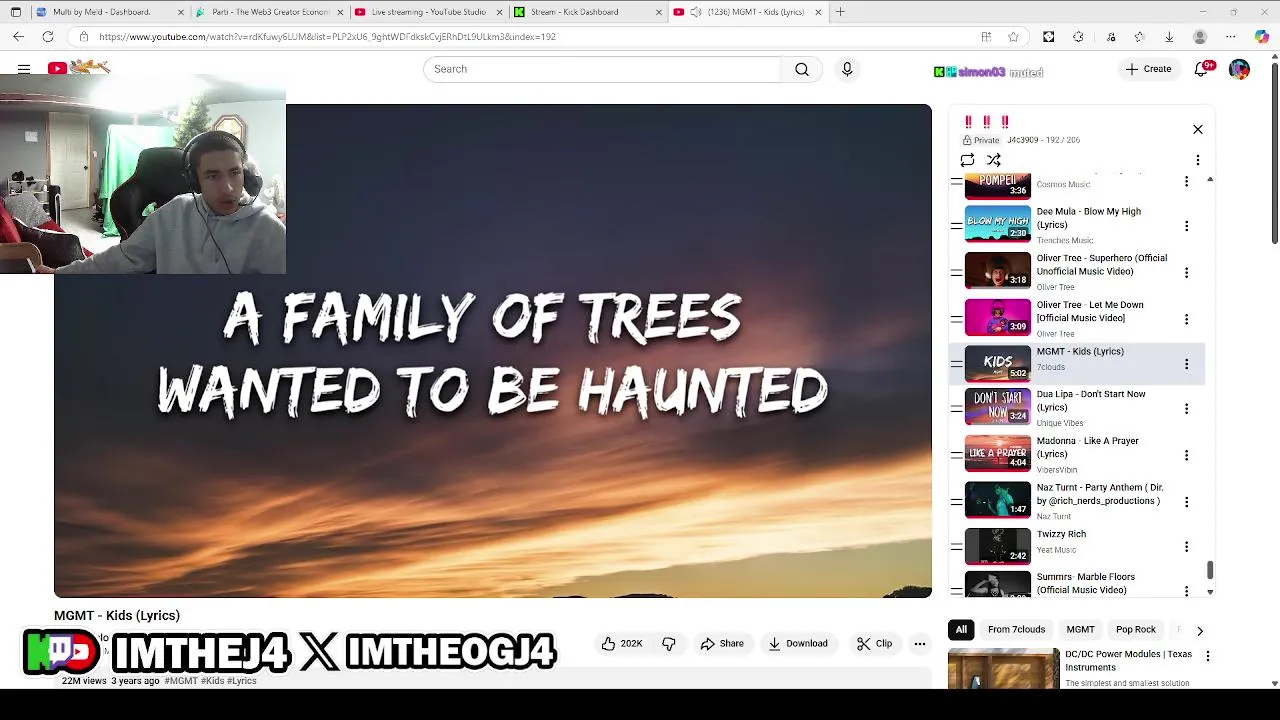The height and width of the screenshot is (720, 1280).
Task: Open tab actions menu at far left
Action: coord(15,12)
